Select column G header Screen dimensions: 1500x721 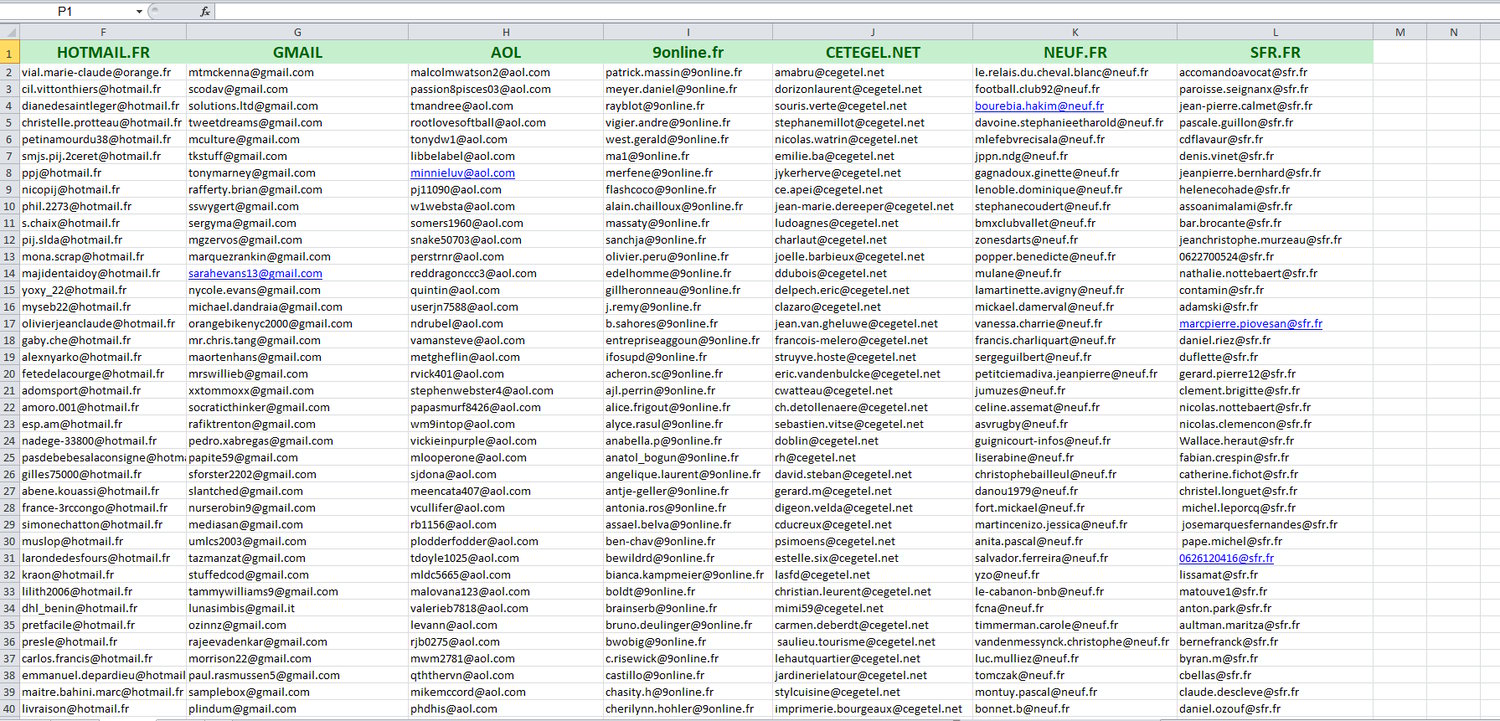click(297, 33)
